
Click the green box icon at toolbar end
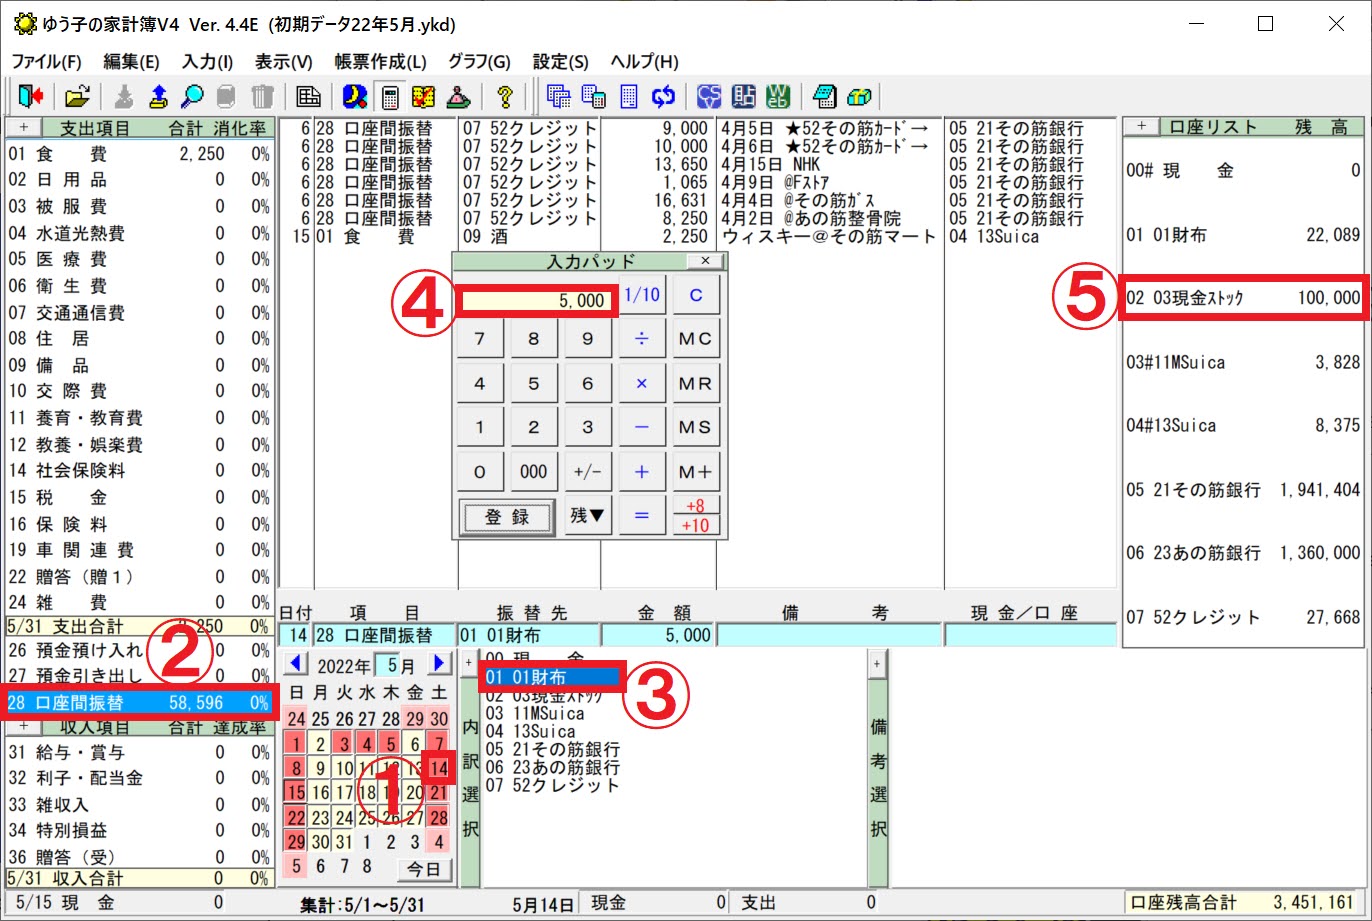coord(858,97)
